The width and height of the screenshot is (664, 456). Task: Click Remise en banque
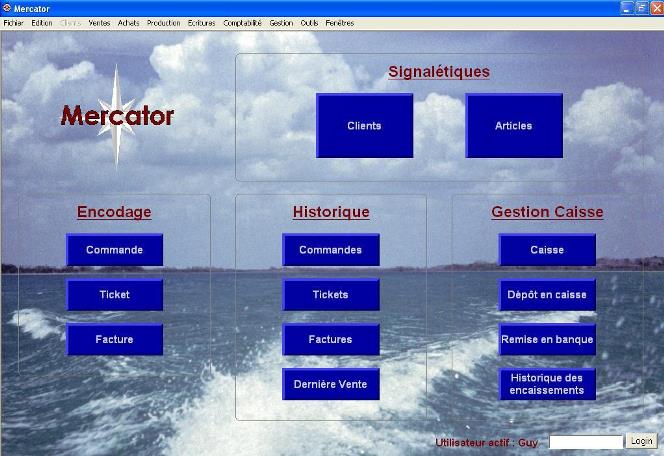point(547,340)
